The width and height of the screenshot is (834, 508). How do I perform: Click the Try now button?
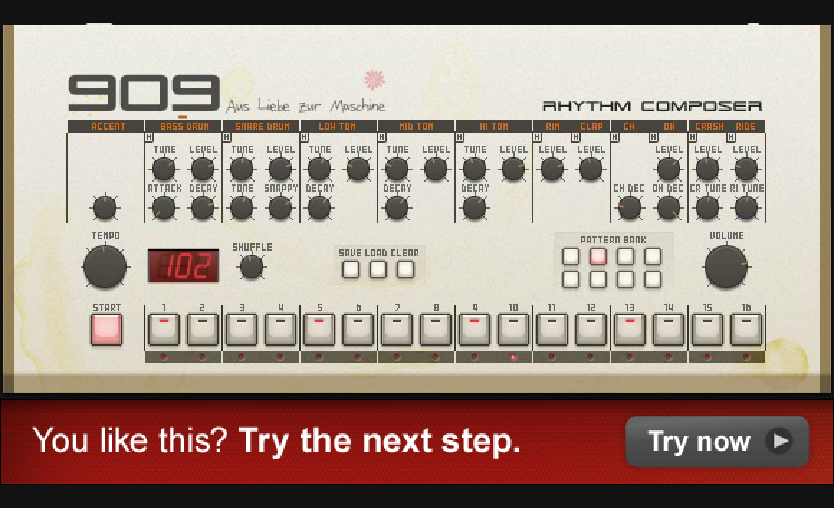[x=718, y=442]
